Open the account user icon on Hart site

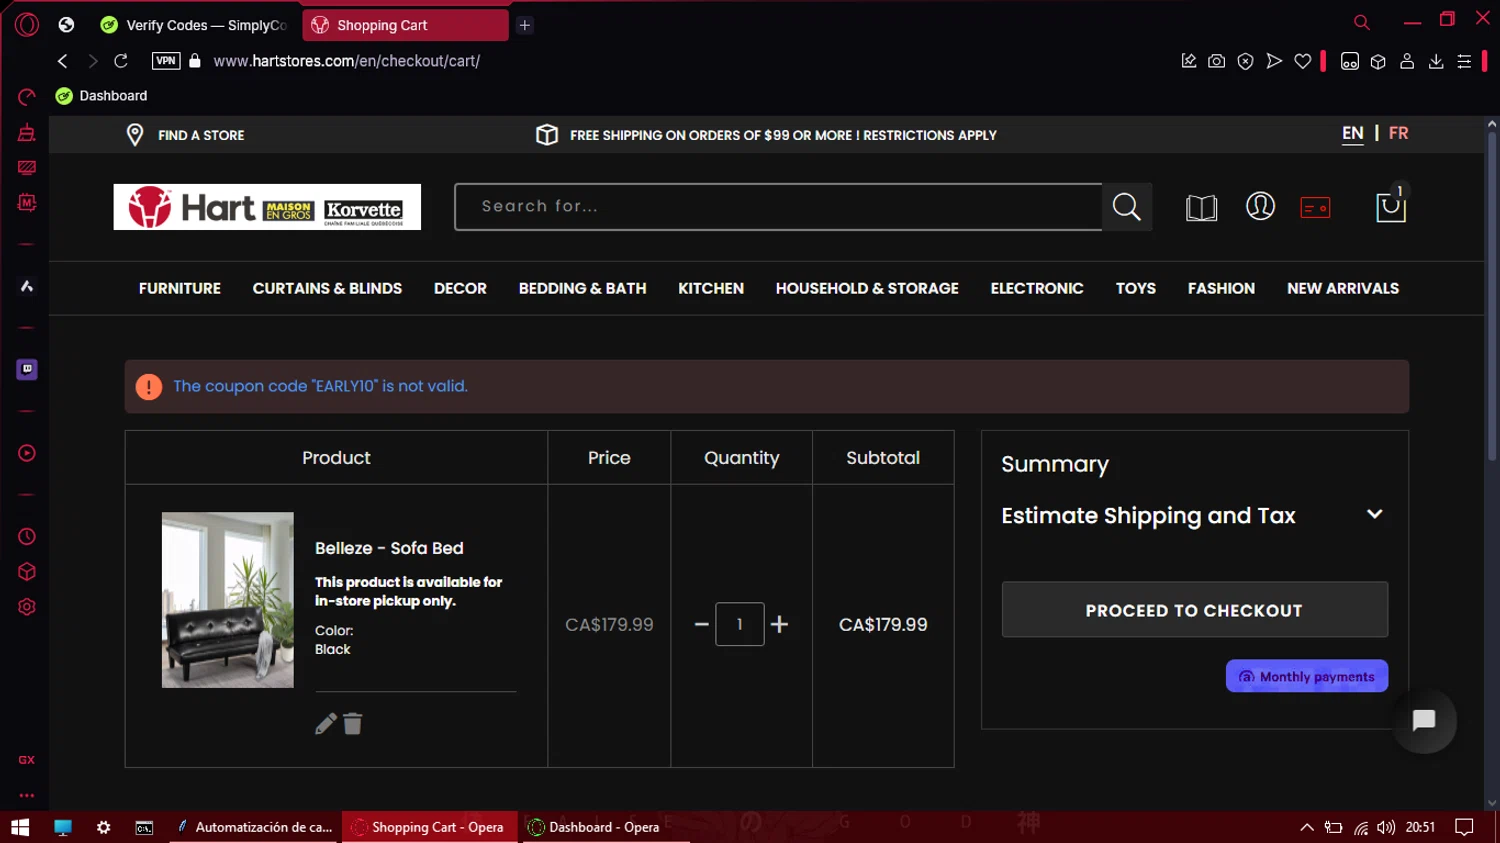pos(1260,206)
